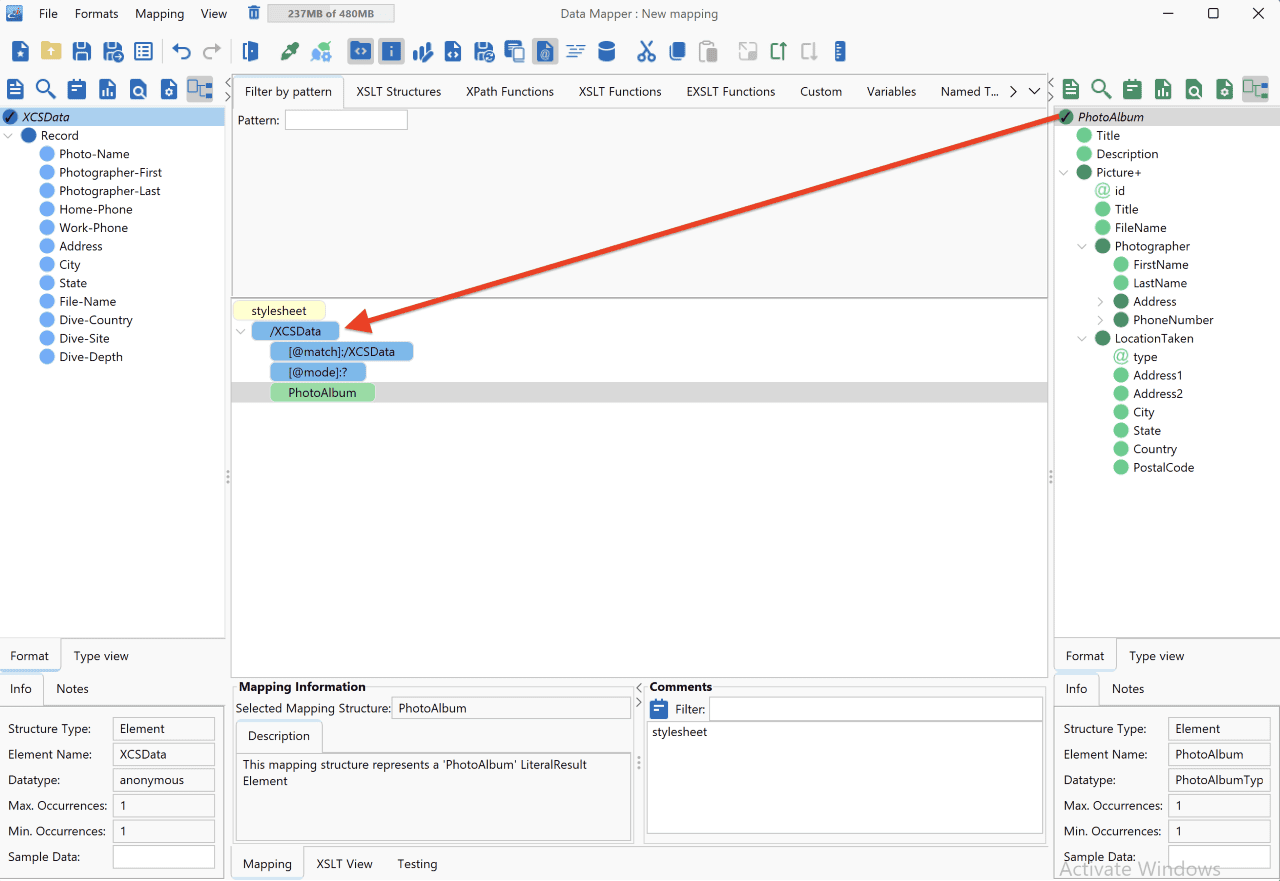Click the source panel Sample Data field
This screenshot has width=1280, height=881.
[164, 857]
